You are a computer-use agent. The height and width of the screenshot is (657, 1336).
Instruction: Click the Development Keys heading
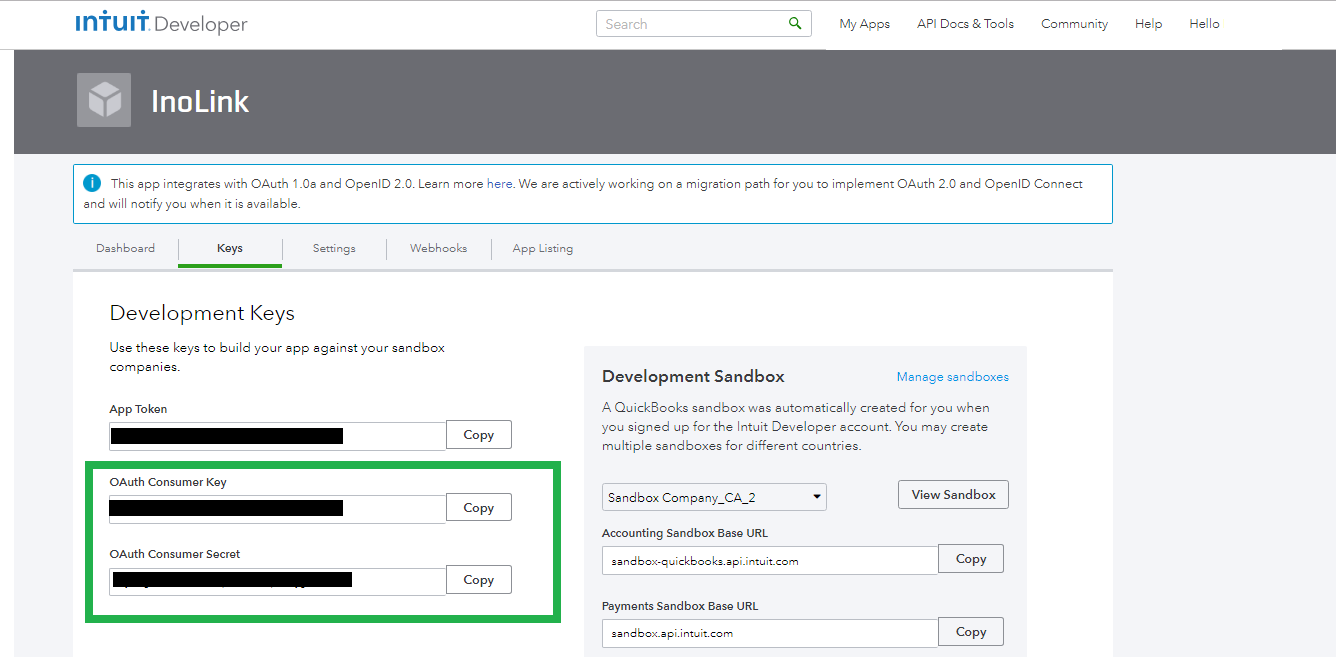[x=202, y=313]
